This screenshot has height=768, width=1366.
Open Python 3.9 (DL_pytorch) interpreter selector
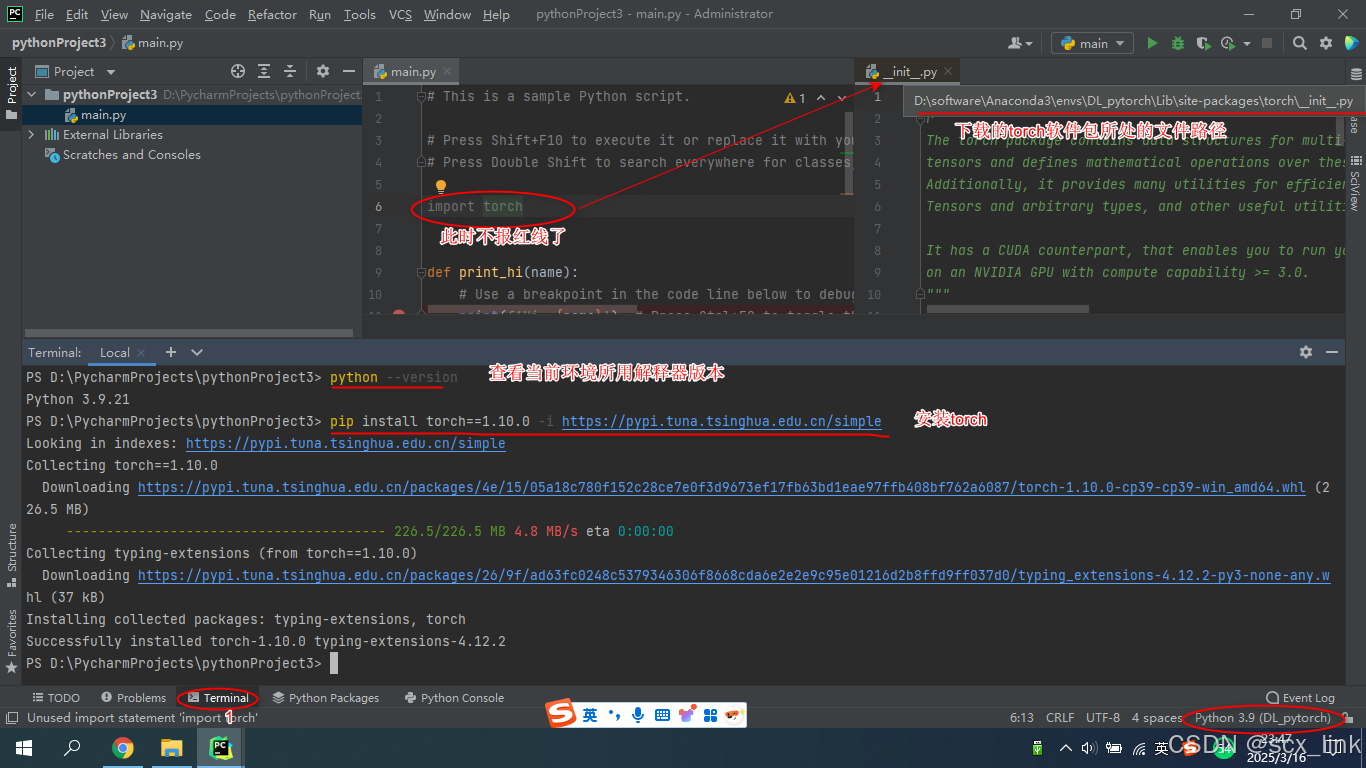[1263, 717]
